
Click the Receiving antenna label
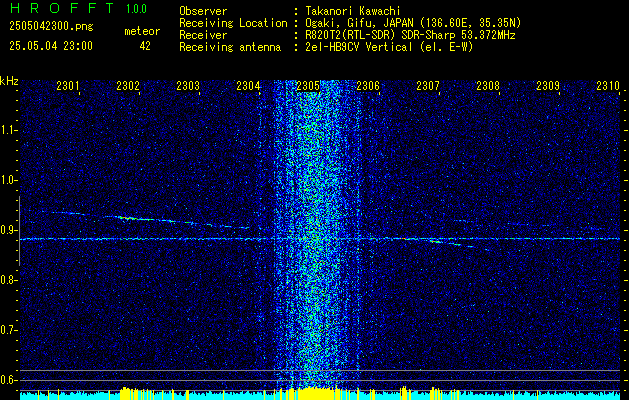(x=230, y=47)
